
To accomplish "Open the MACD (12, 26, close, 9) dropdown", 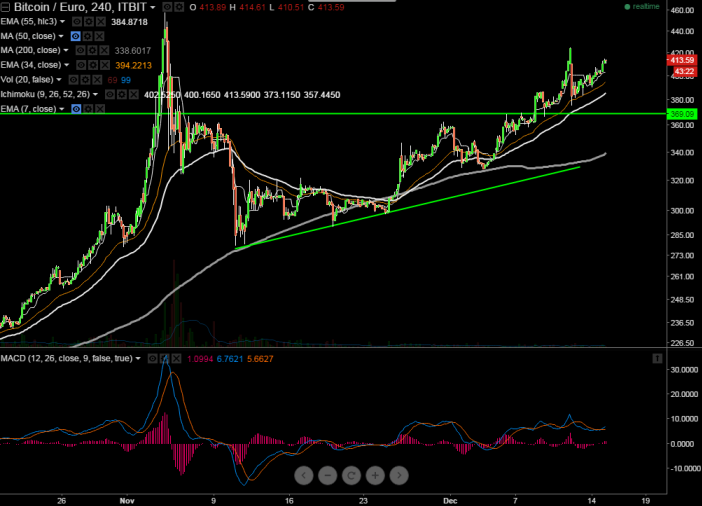I will pos(138,359).
